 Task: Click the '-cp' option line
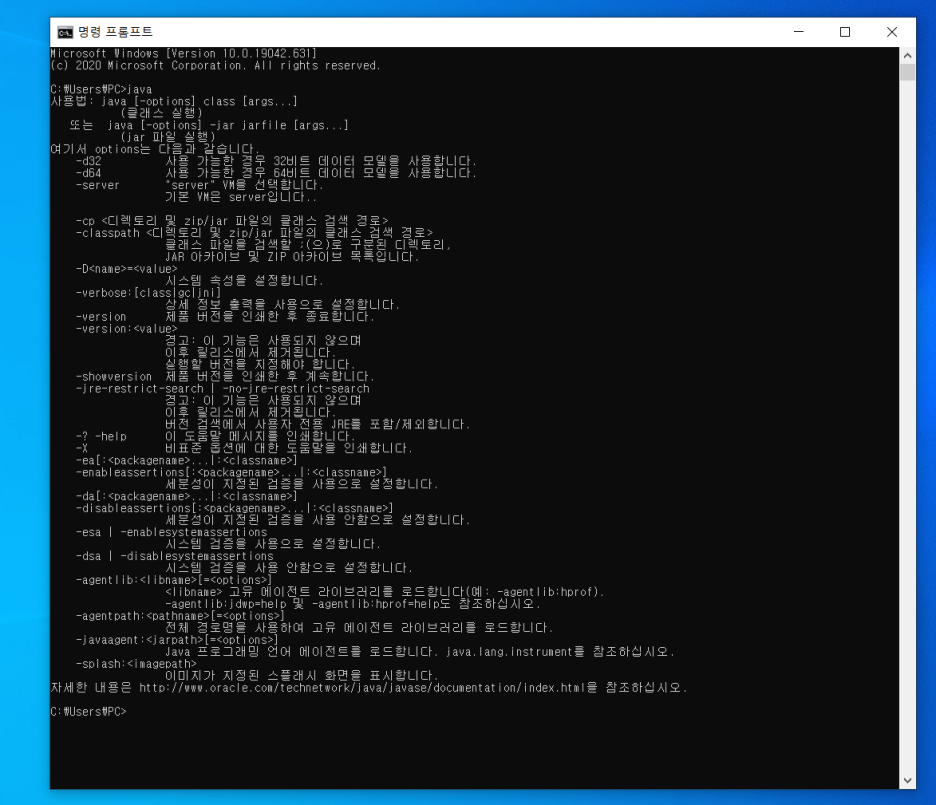click(232, 221)
